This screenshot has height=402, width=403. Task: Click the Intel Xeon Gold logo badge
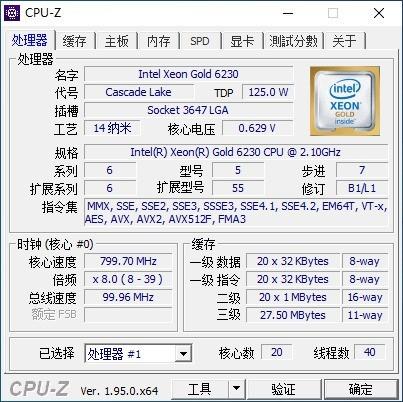tap(345, 101)
